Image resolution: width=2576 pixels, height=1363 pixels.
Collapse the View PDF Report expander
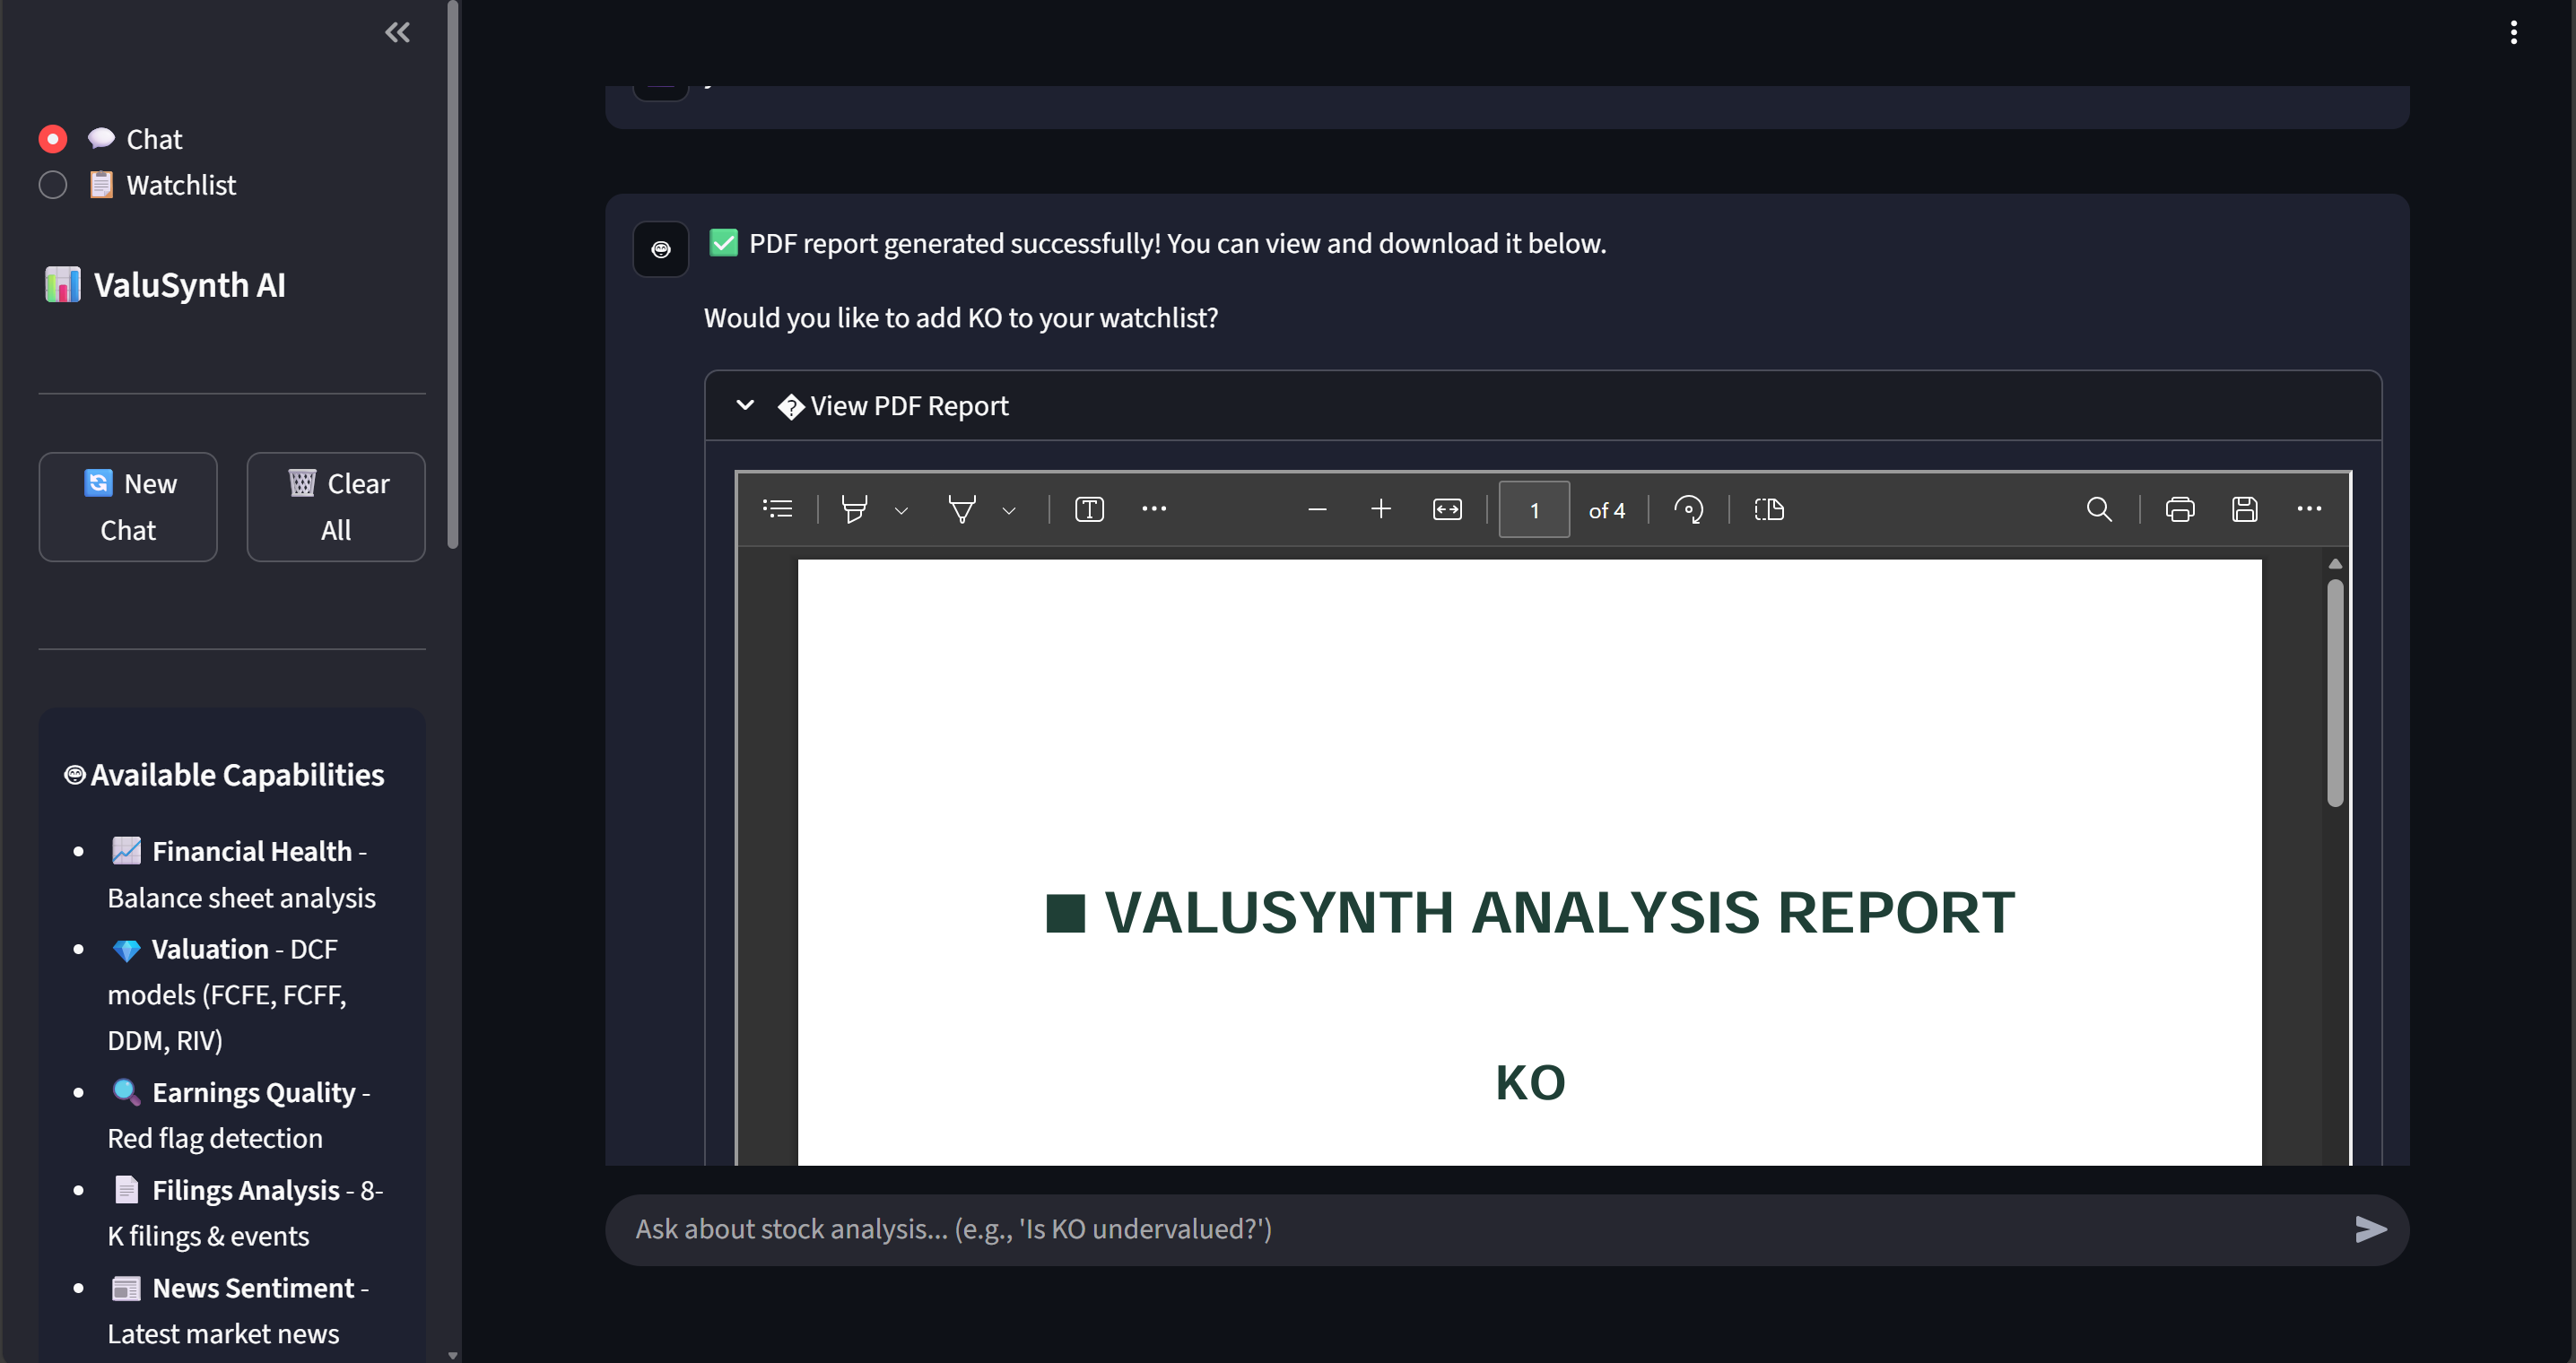745,405
